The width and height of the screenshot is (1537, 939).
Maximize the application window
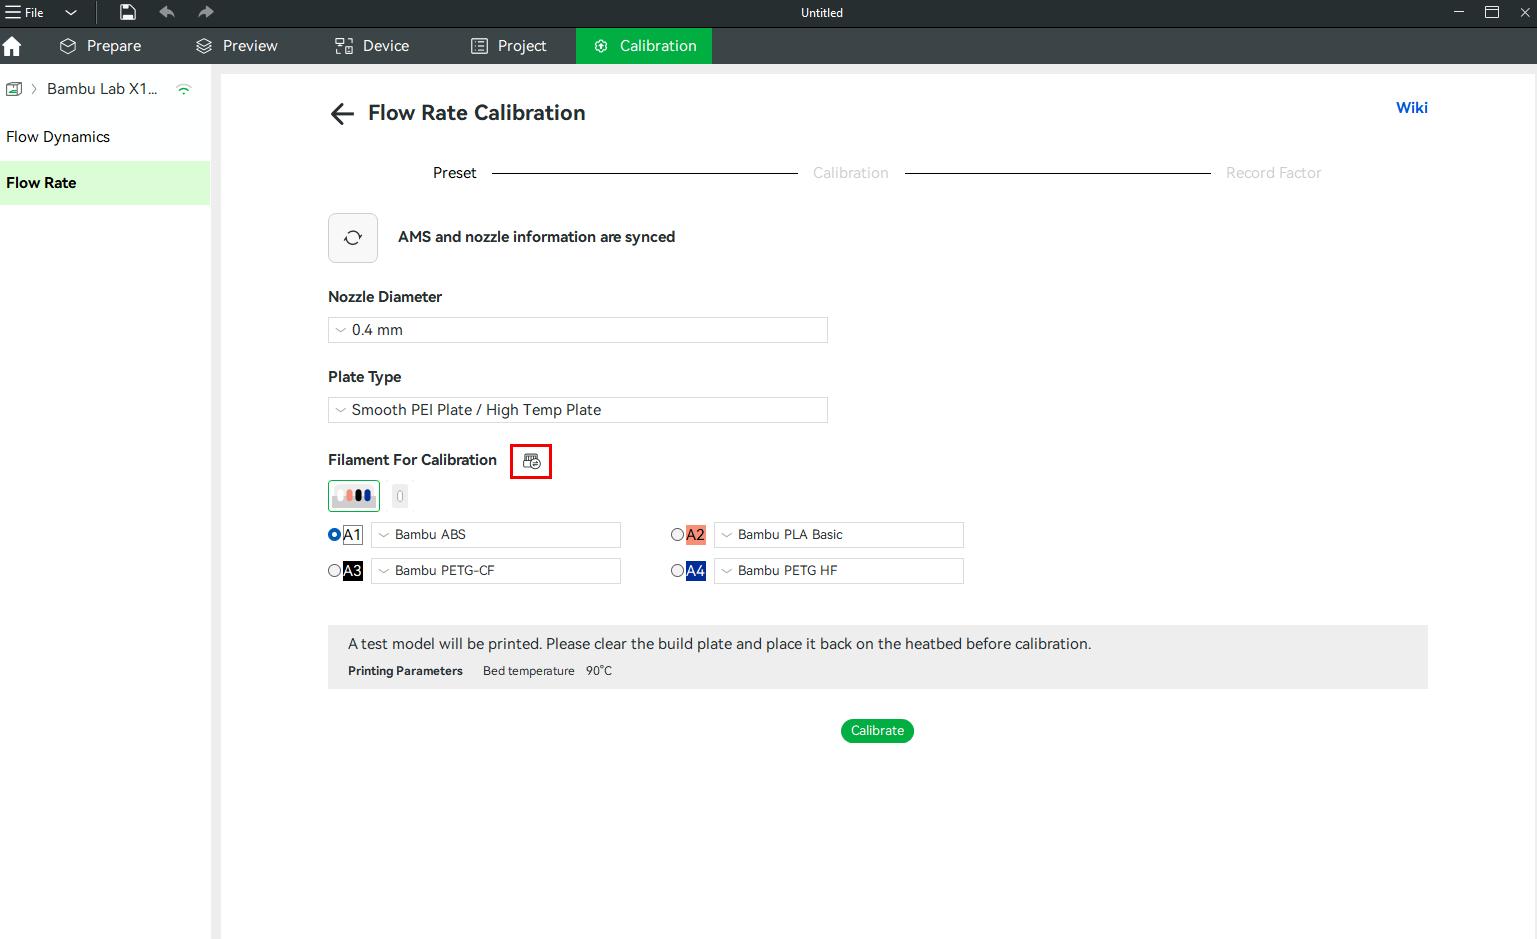(x=1492, y=12)
